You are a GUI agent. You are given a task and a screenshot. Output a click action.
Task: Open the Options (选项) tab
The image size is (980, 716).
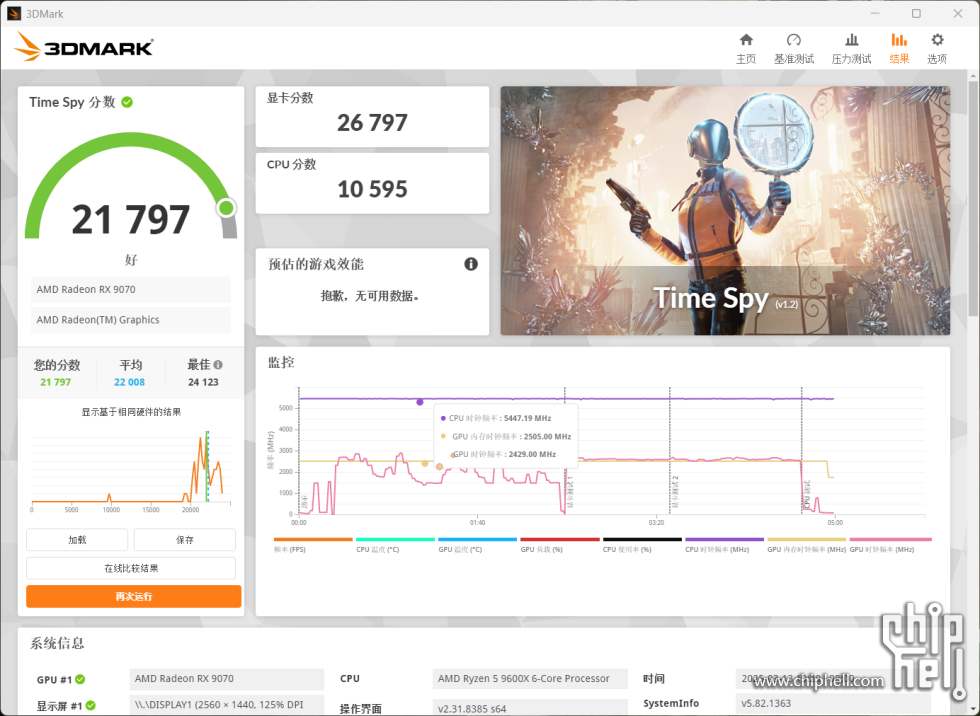click(936, 49)
